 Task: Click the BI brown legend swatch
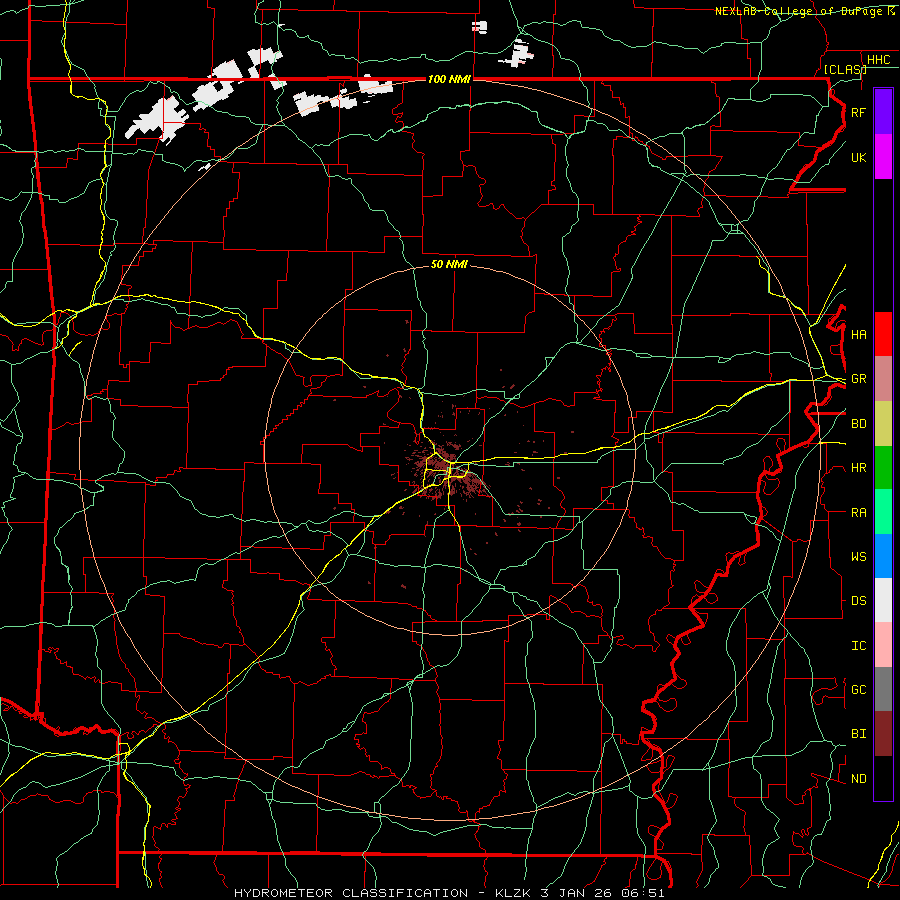click(x=883, y=734)
